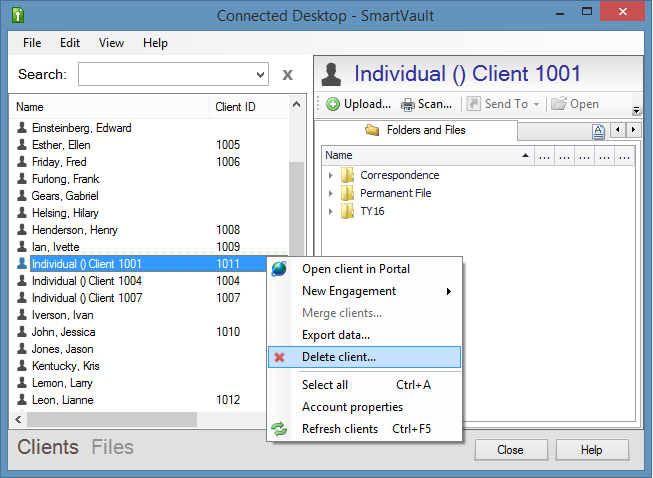Click the client list horizontal scrollbar thumb
The image size is (653, 478).
(112, 419)
